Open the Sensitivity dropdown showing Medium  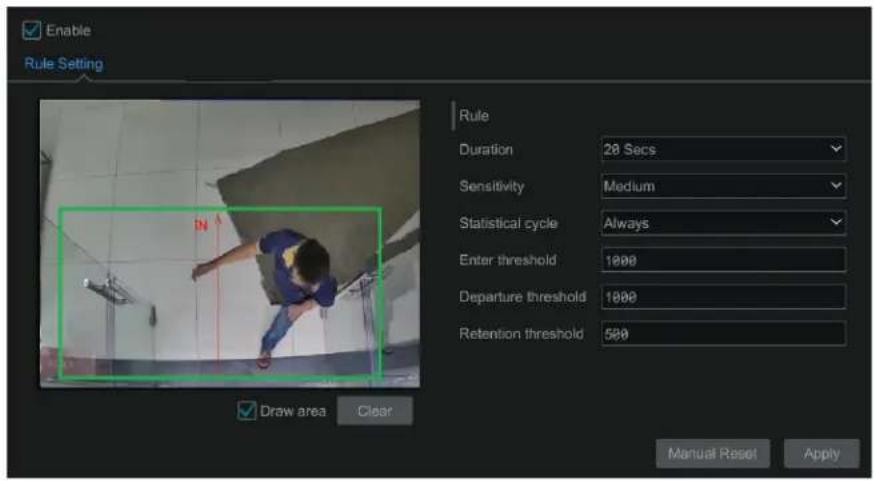(724, 186)
